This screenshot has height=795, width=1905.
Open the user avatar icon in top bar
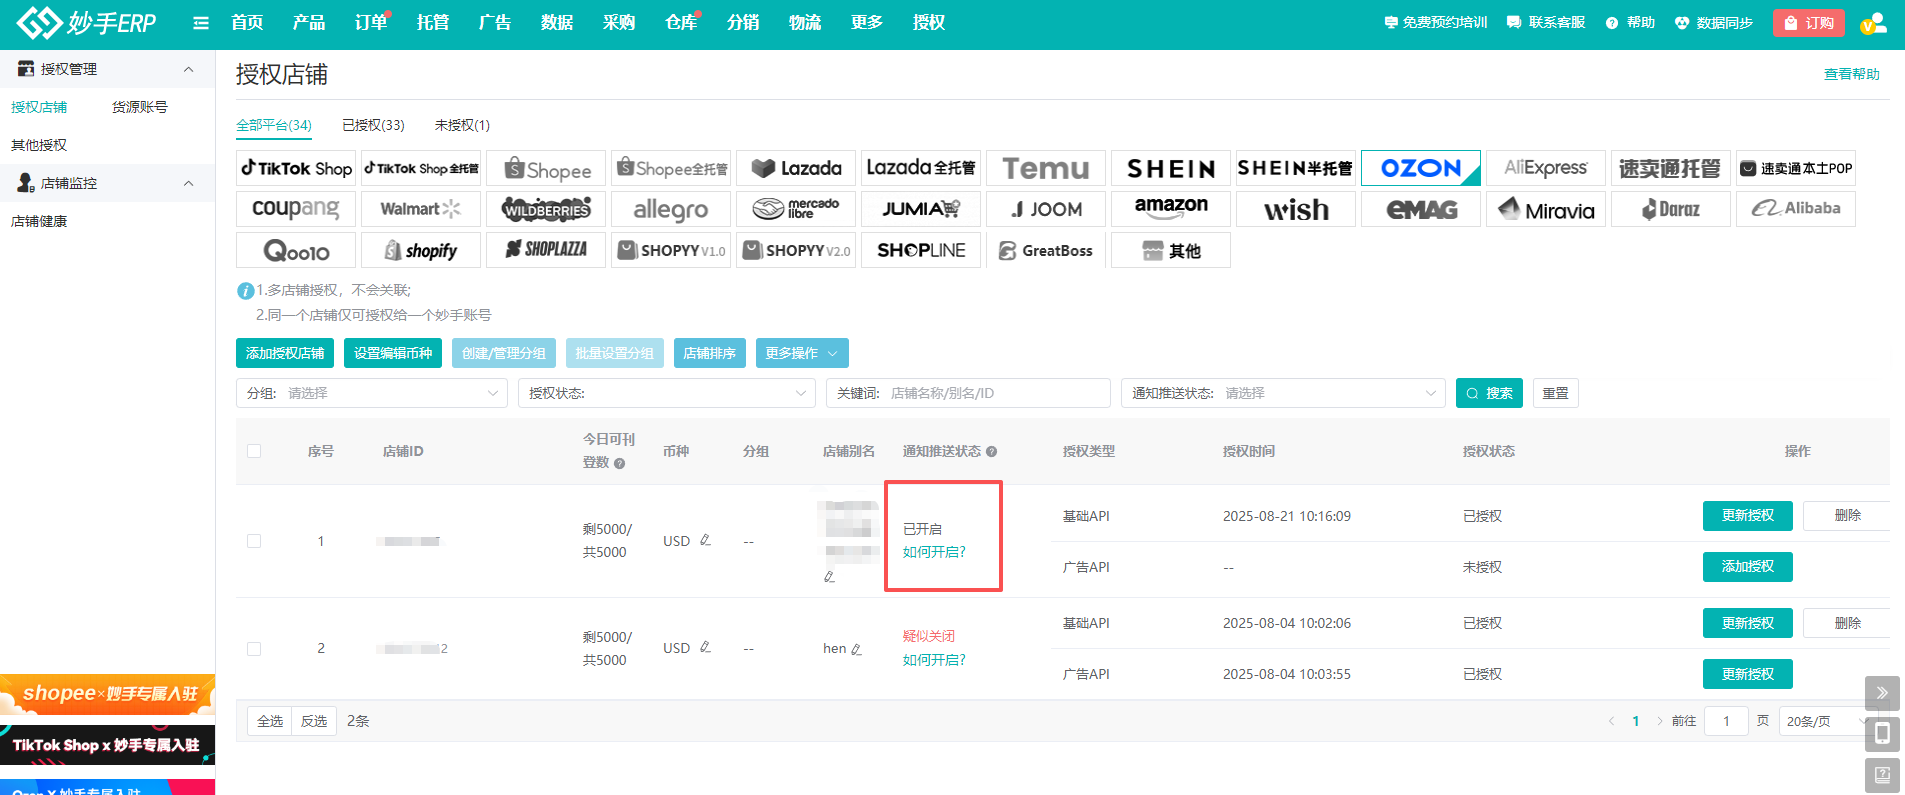point(1873,23)
